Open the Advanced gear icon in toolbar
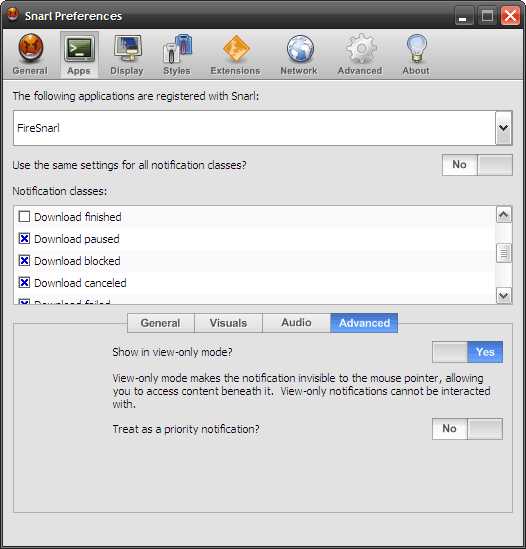The image size is (526, 549). point(360,55)
